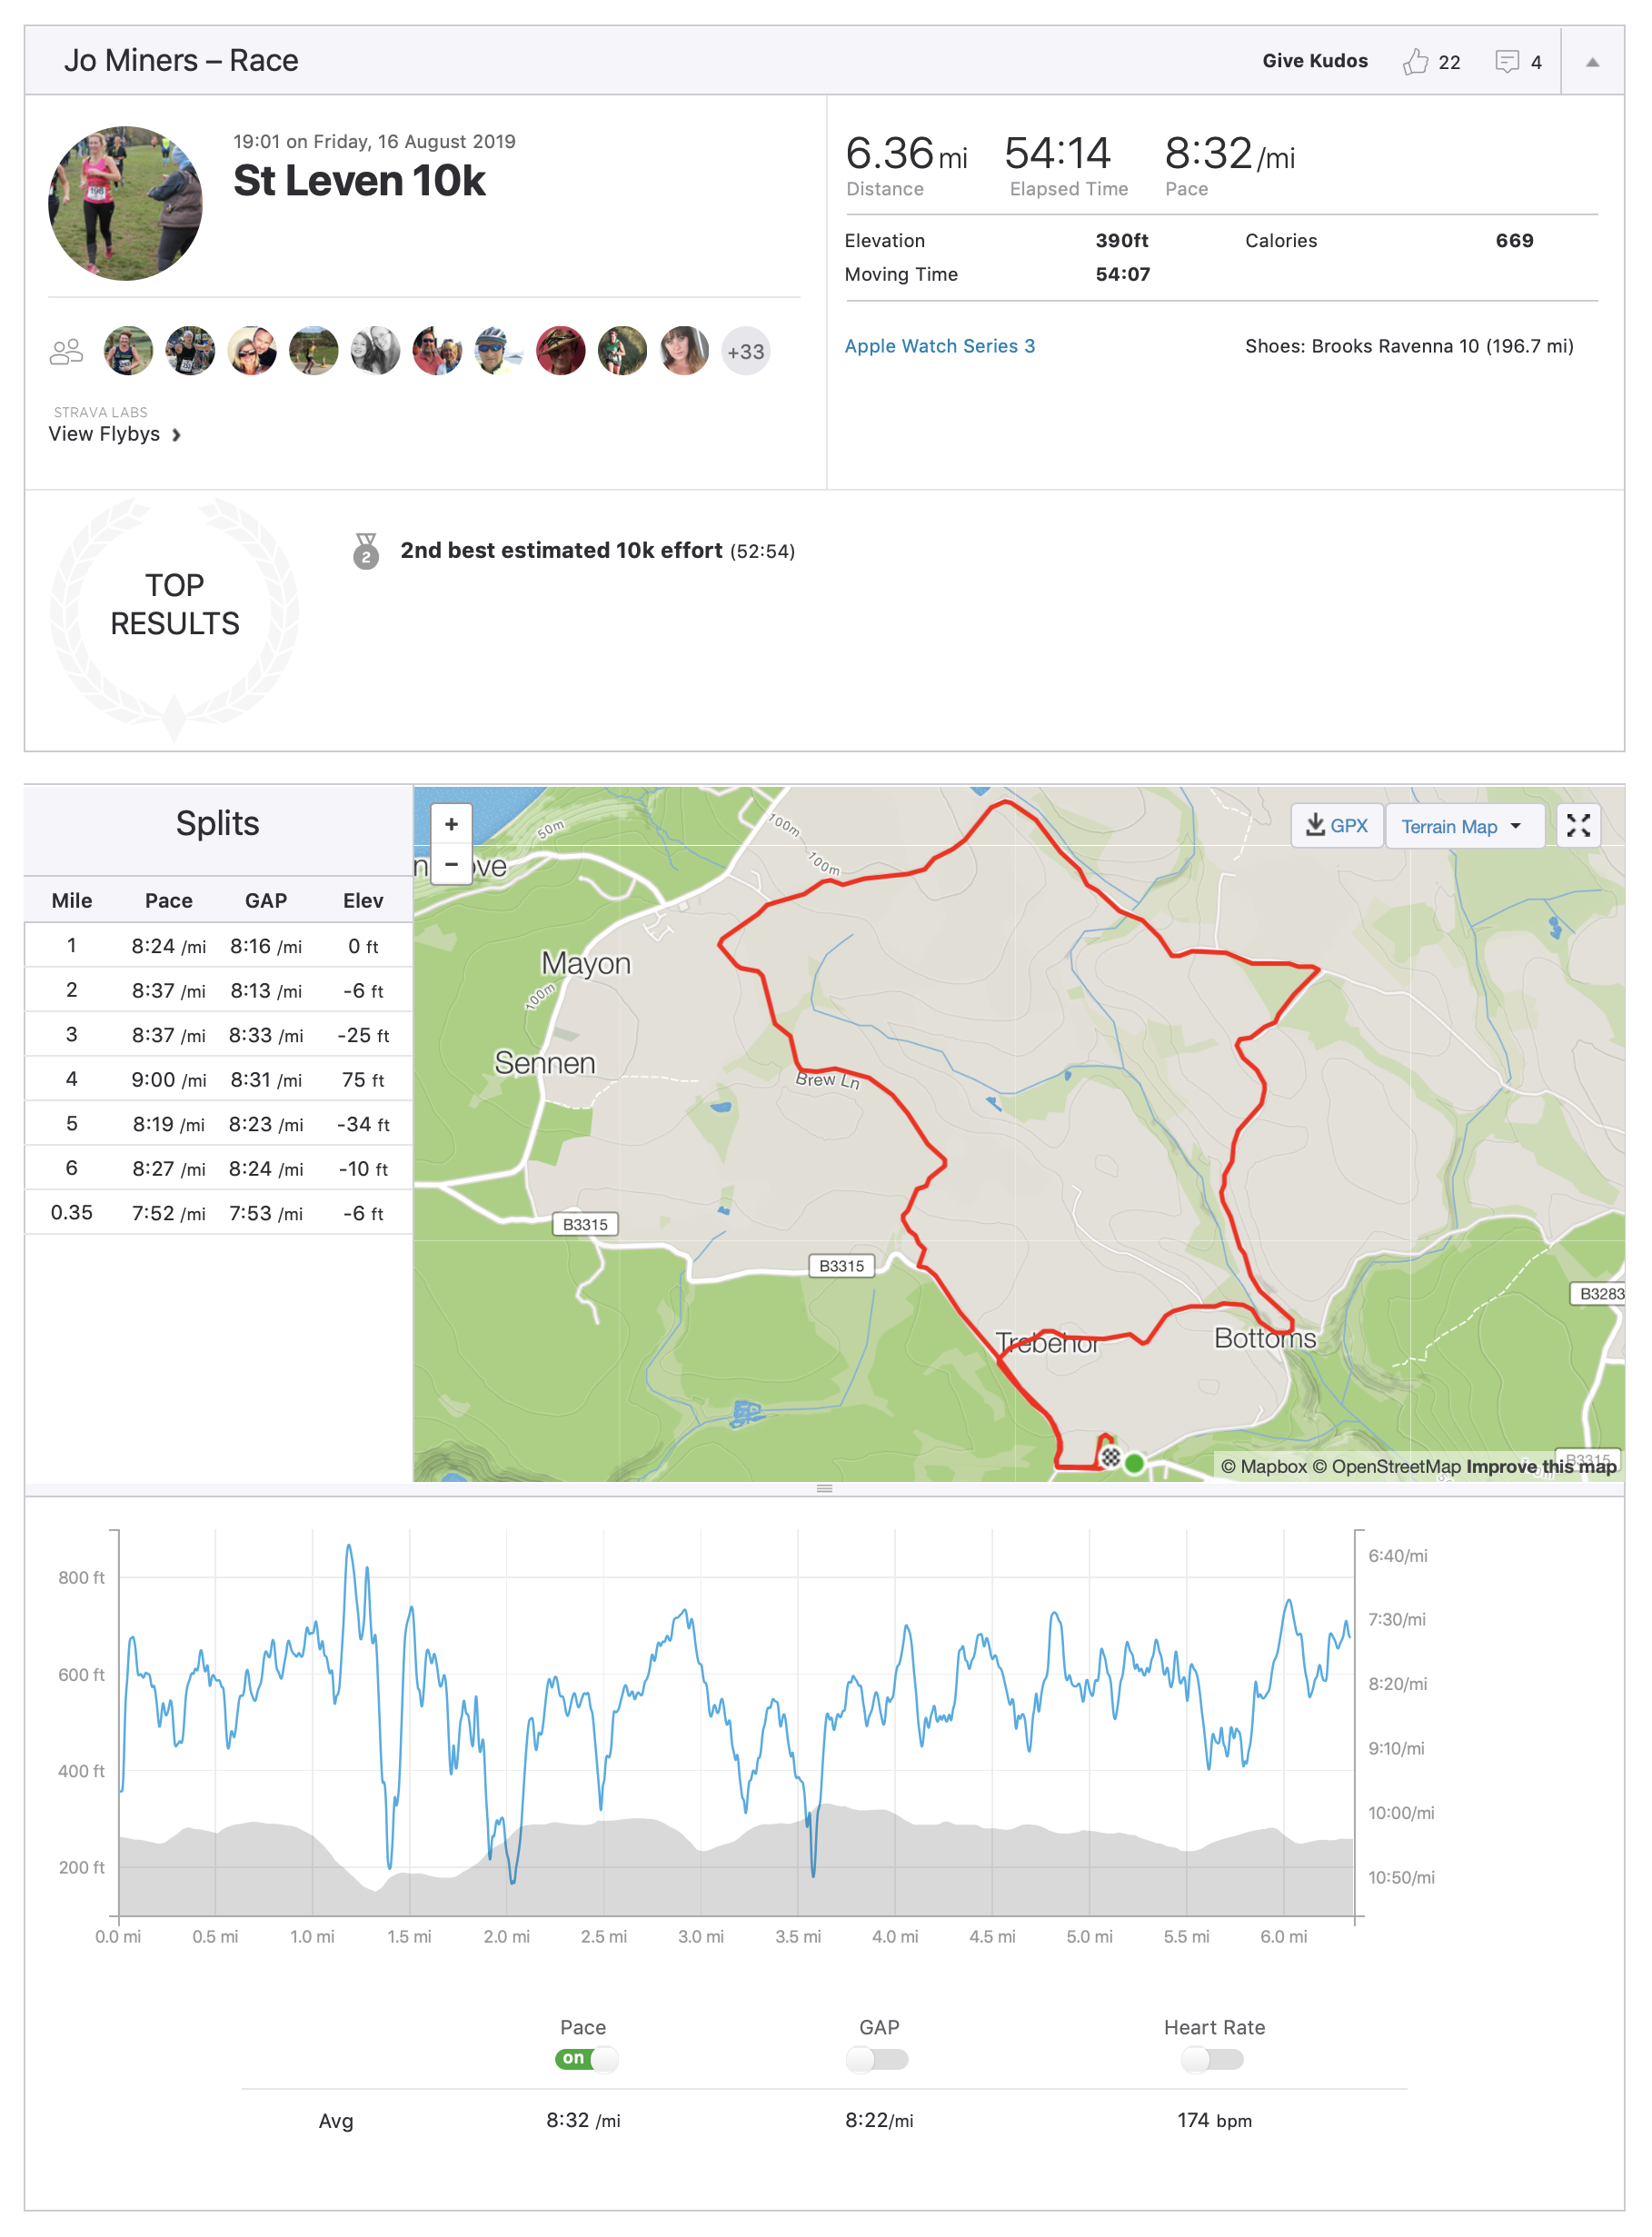The width and height of the screenshot is (1652, 2237).
Task: Show the +33 additional athletes
Action: point(745,352)
